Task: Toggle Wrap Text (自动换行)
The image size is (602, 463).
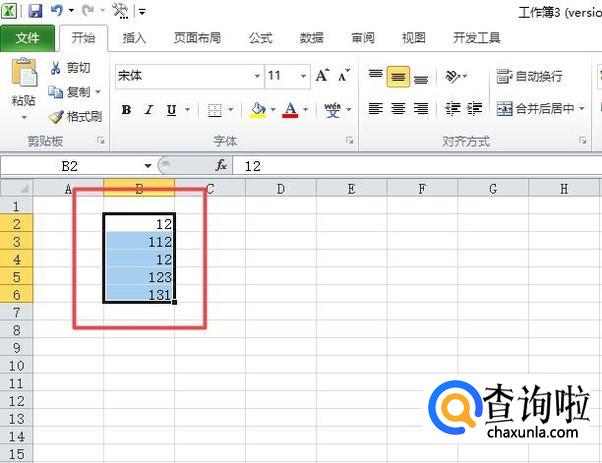Action: pos(529,76)
